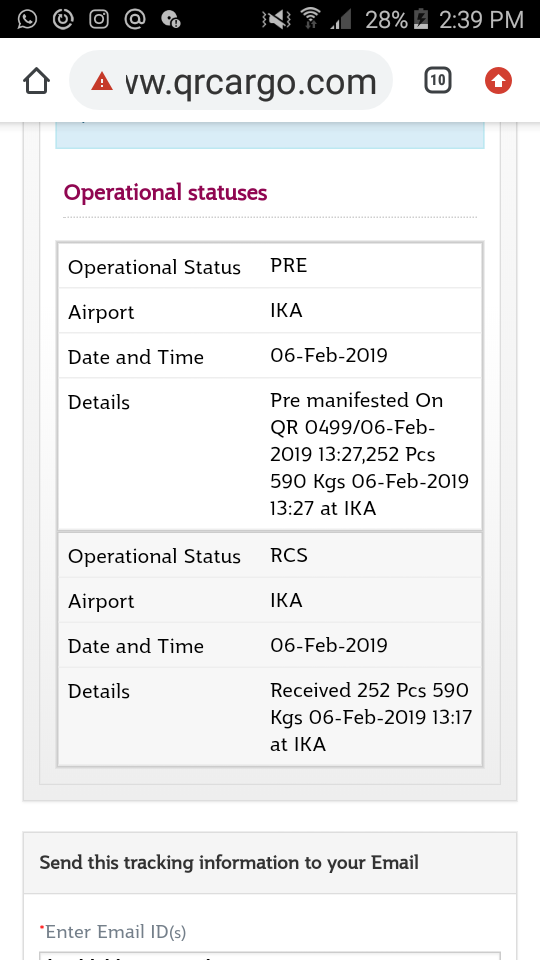Tap the @ email notification icon
This screenshot has width=540, height=960.
click(135, 20)
